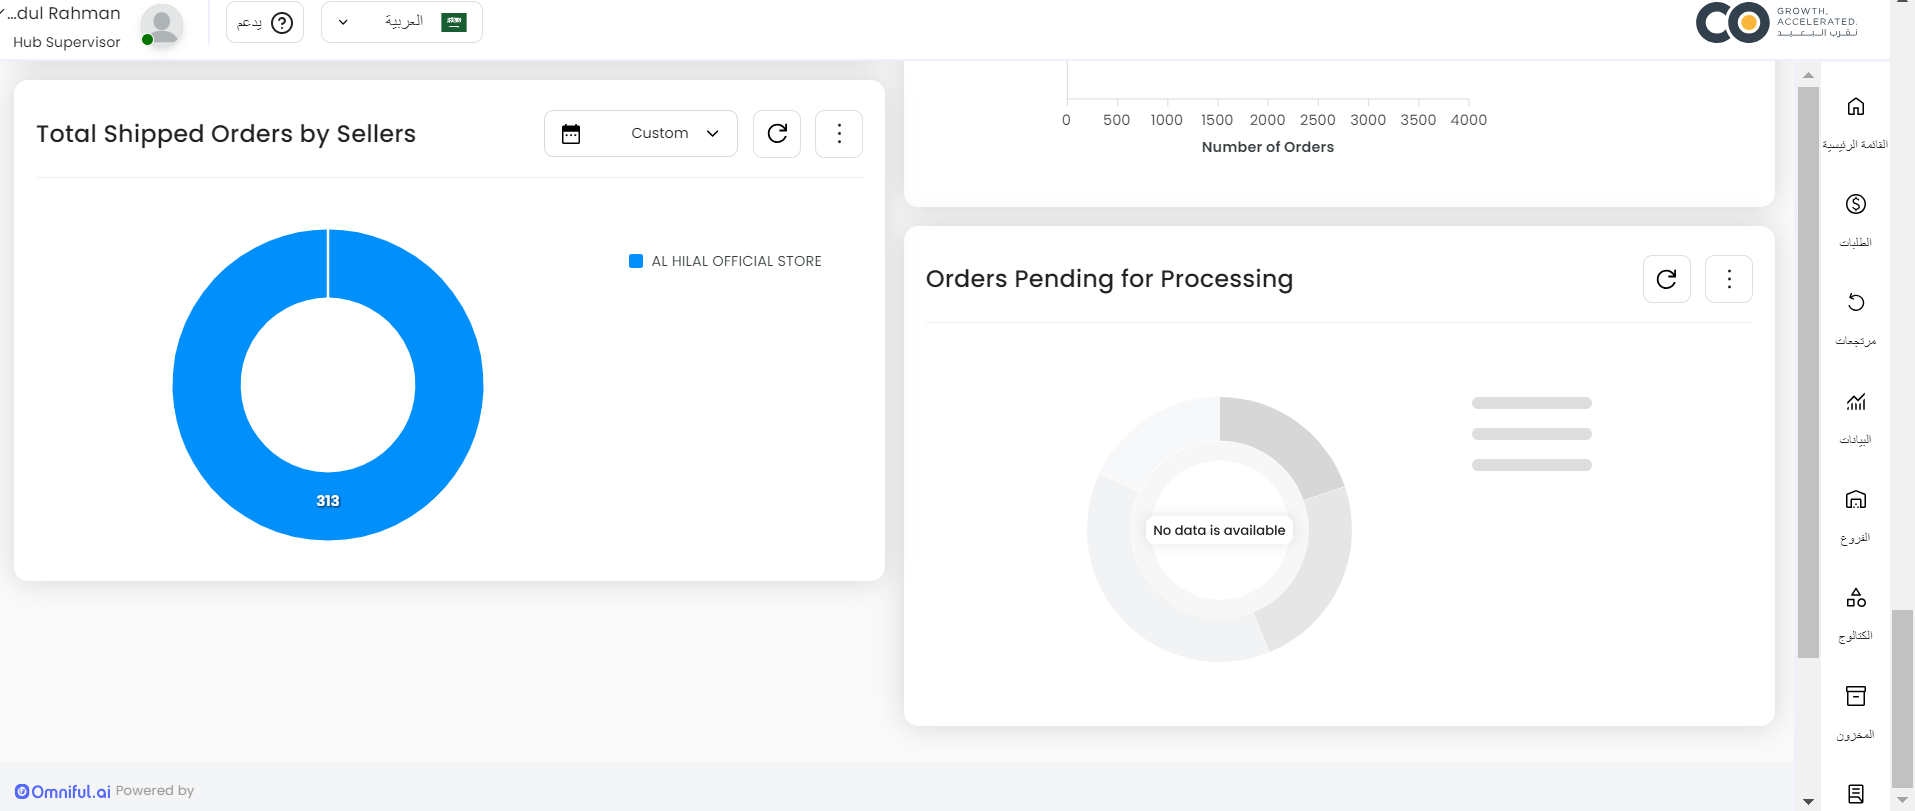Viewport: 1915px width, 811px height.
Task: Click the blue legend swatch for AL HILAL
Action: click(636, 261)
